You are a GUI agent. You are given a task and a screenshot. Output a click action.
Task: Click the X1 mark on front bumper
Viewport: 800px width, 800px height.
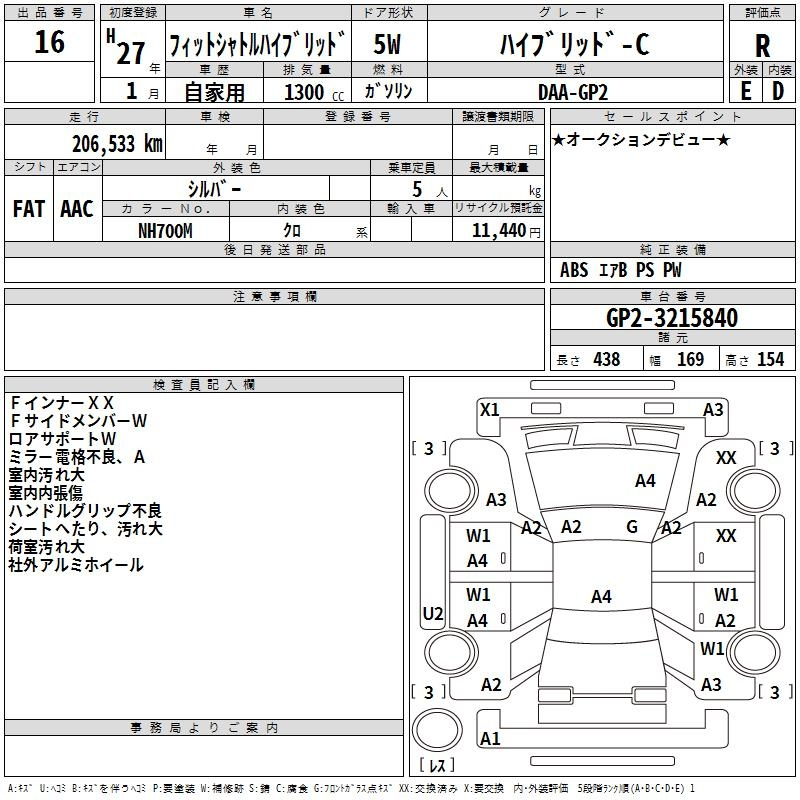(x=489, y=409)
